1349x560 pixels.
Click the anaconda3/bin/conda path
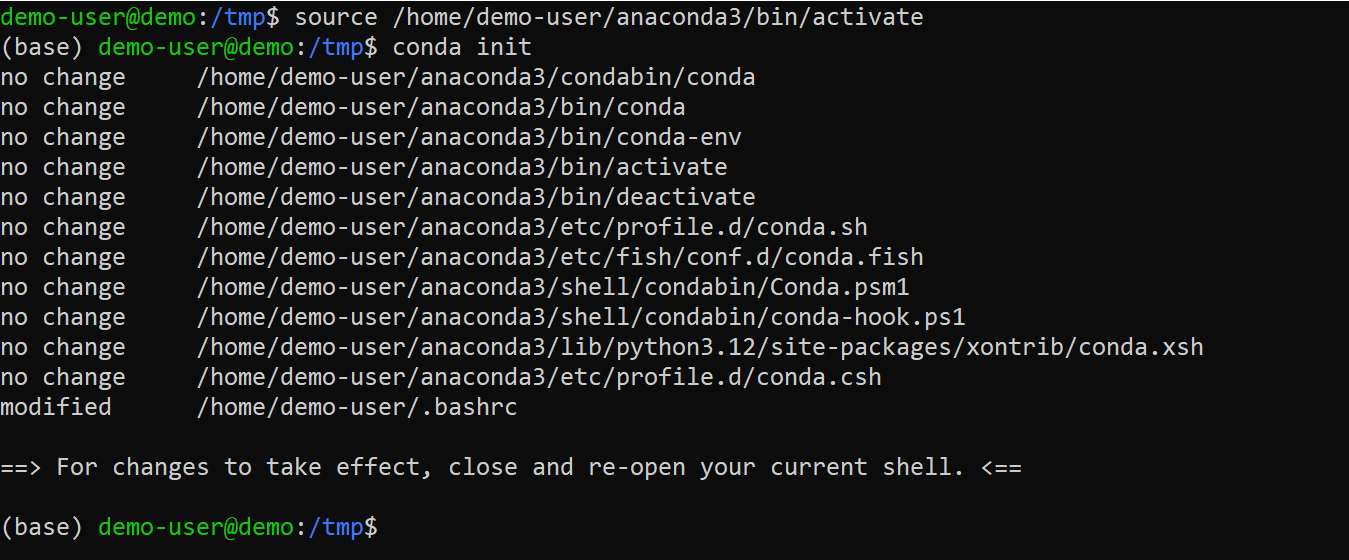(x=441, y=107)
